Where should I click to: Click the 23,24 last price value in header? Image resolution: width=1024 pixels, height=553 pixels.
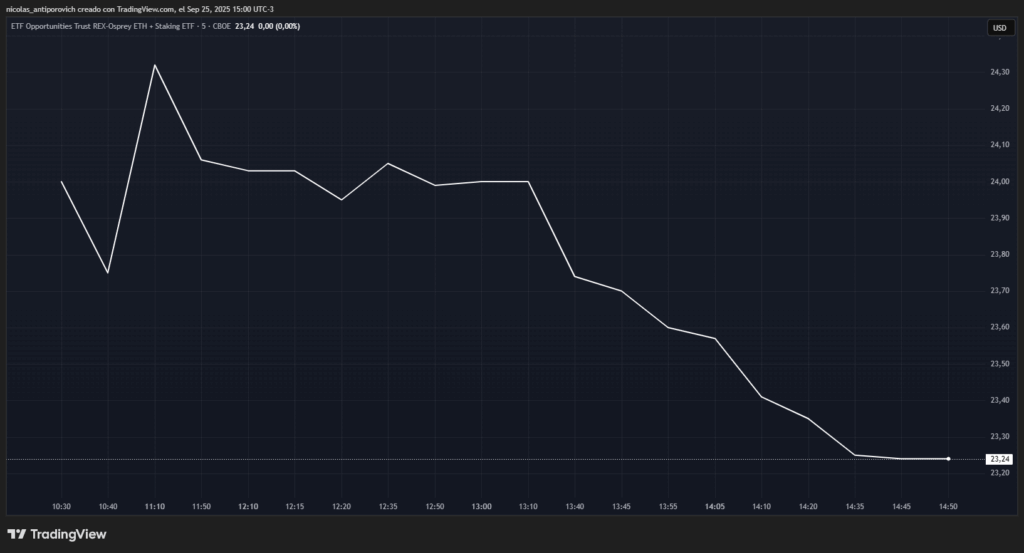(x=245, y=26)
